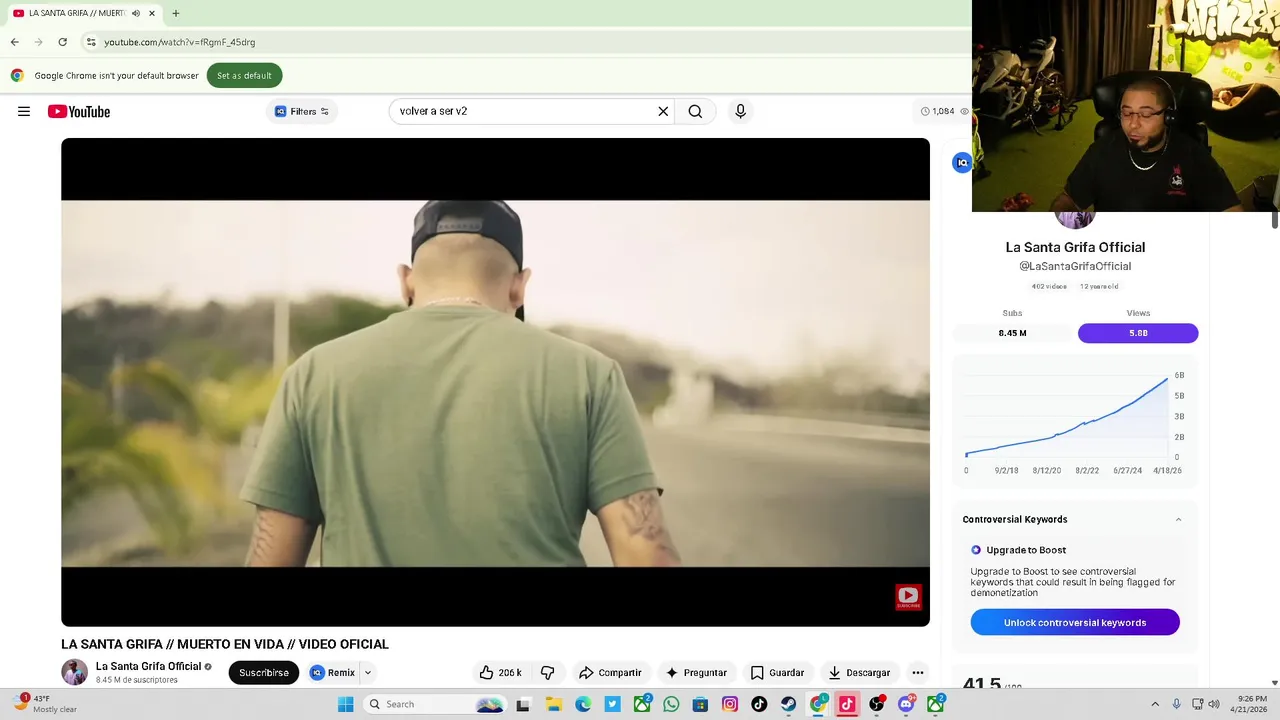1280x720 pixels.
Task: Reload the page
Action: tap(62, 42)
